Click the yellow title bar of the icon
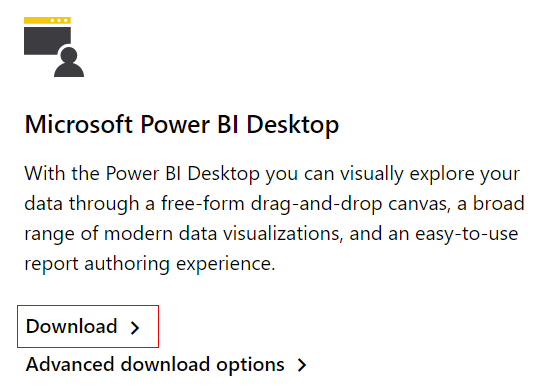The height and width of the screenshot is (389, 541). click(x=47, y=20)
